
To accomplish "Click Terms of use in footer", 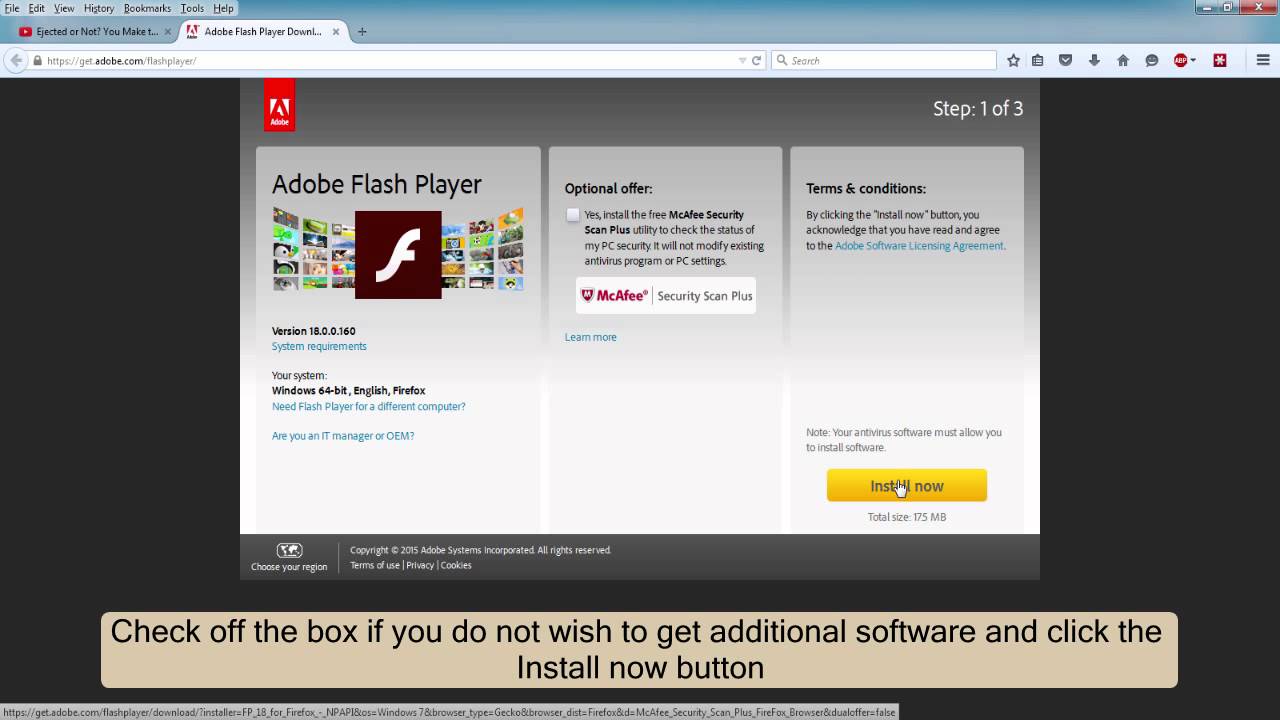I will [375, 565].
